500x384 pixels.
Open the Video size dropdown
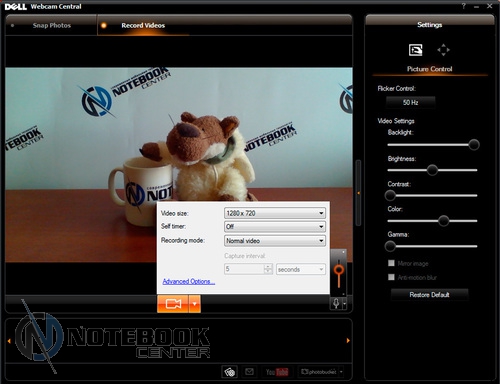(275, 213)
